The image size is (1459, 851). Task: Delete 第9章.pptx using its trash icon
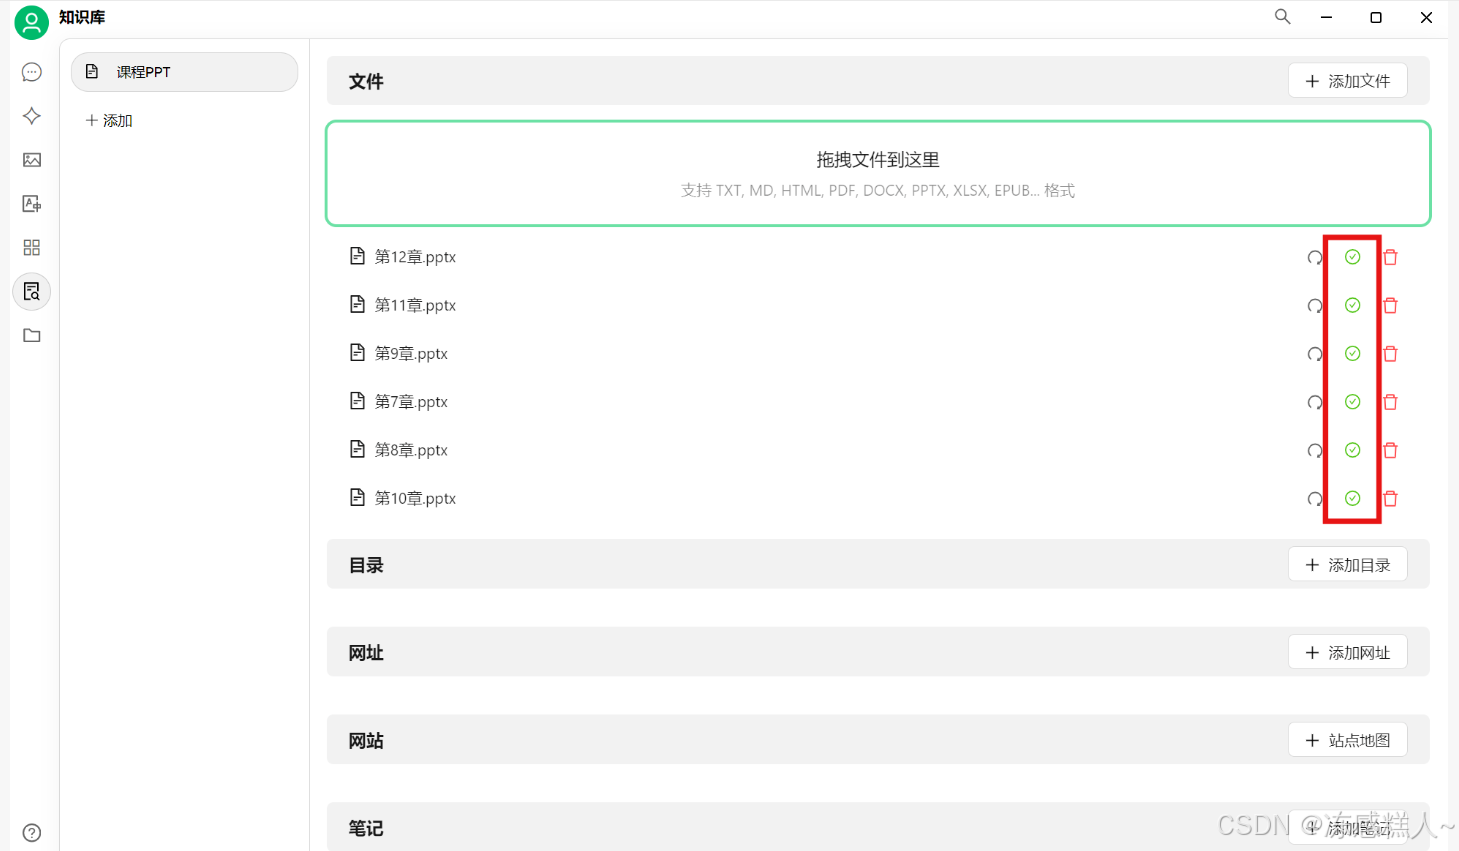coord(1390,353)
